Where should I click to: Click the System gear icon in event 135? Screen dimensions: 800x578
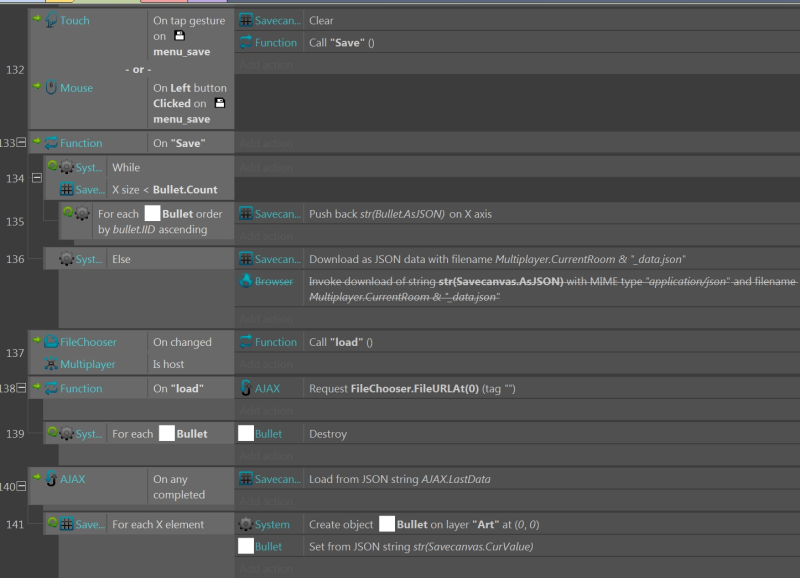[x=82, y=213]
